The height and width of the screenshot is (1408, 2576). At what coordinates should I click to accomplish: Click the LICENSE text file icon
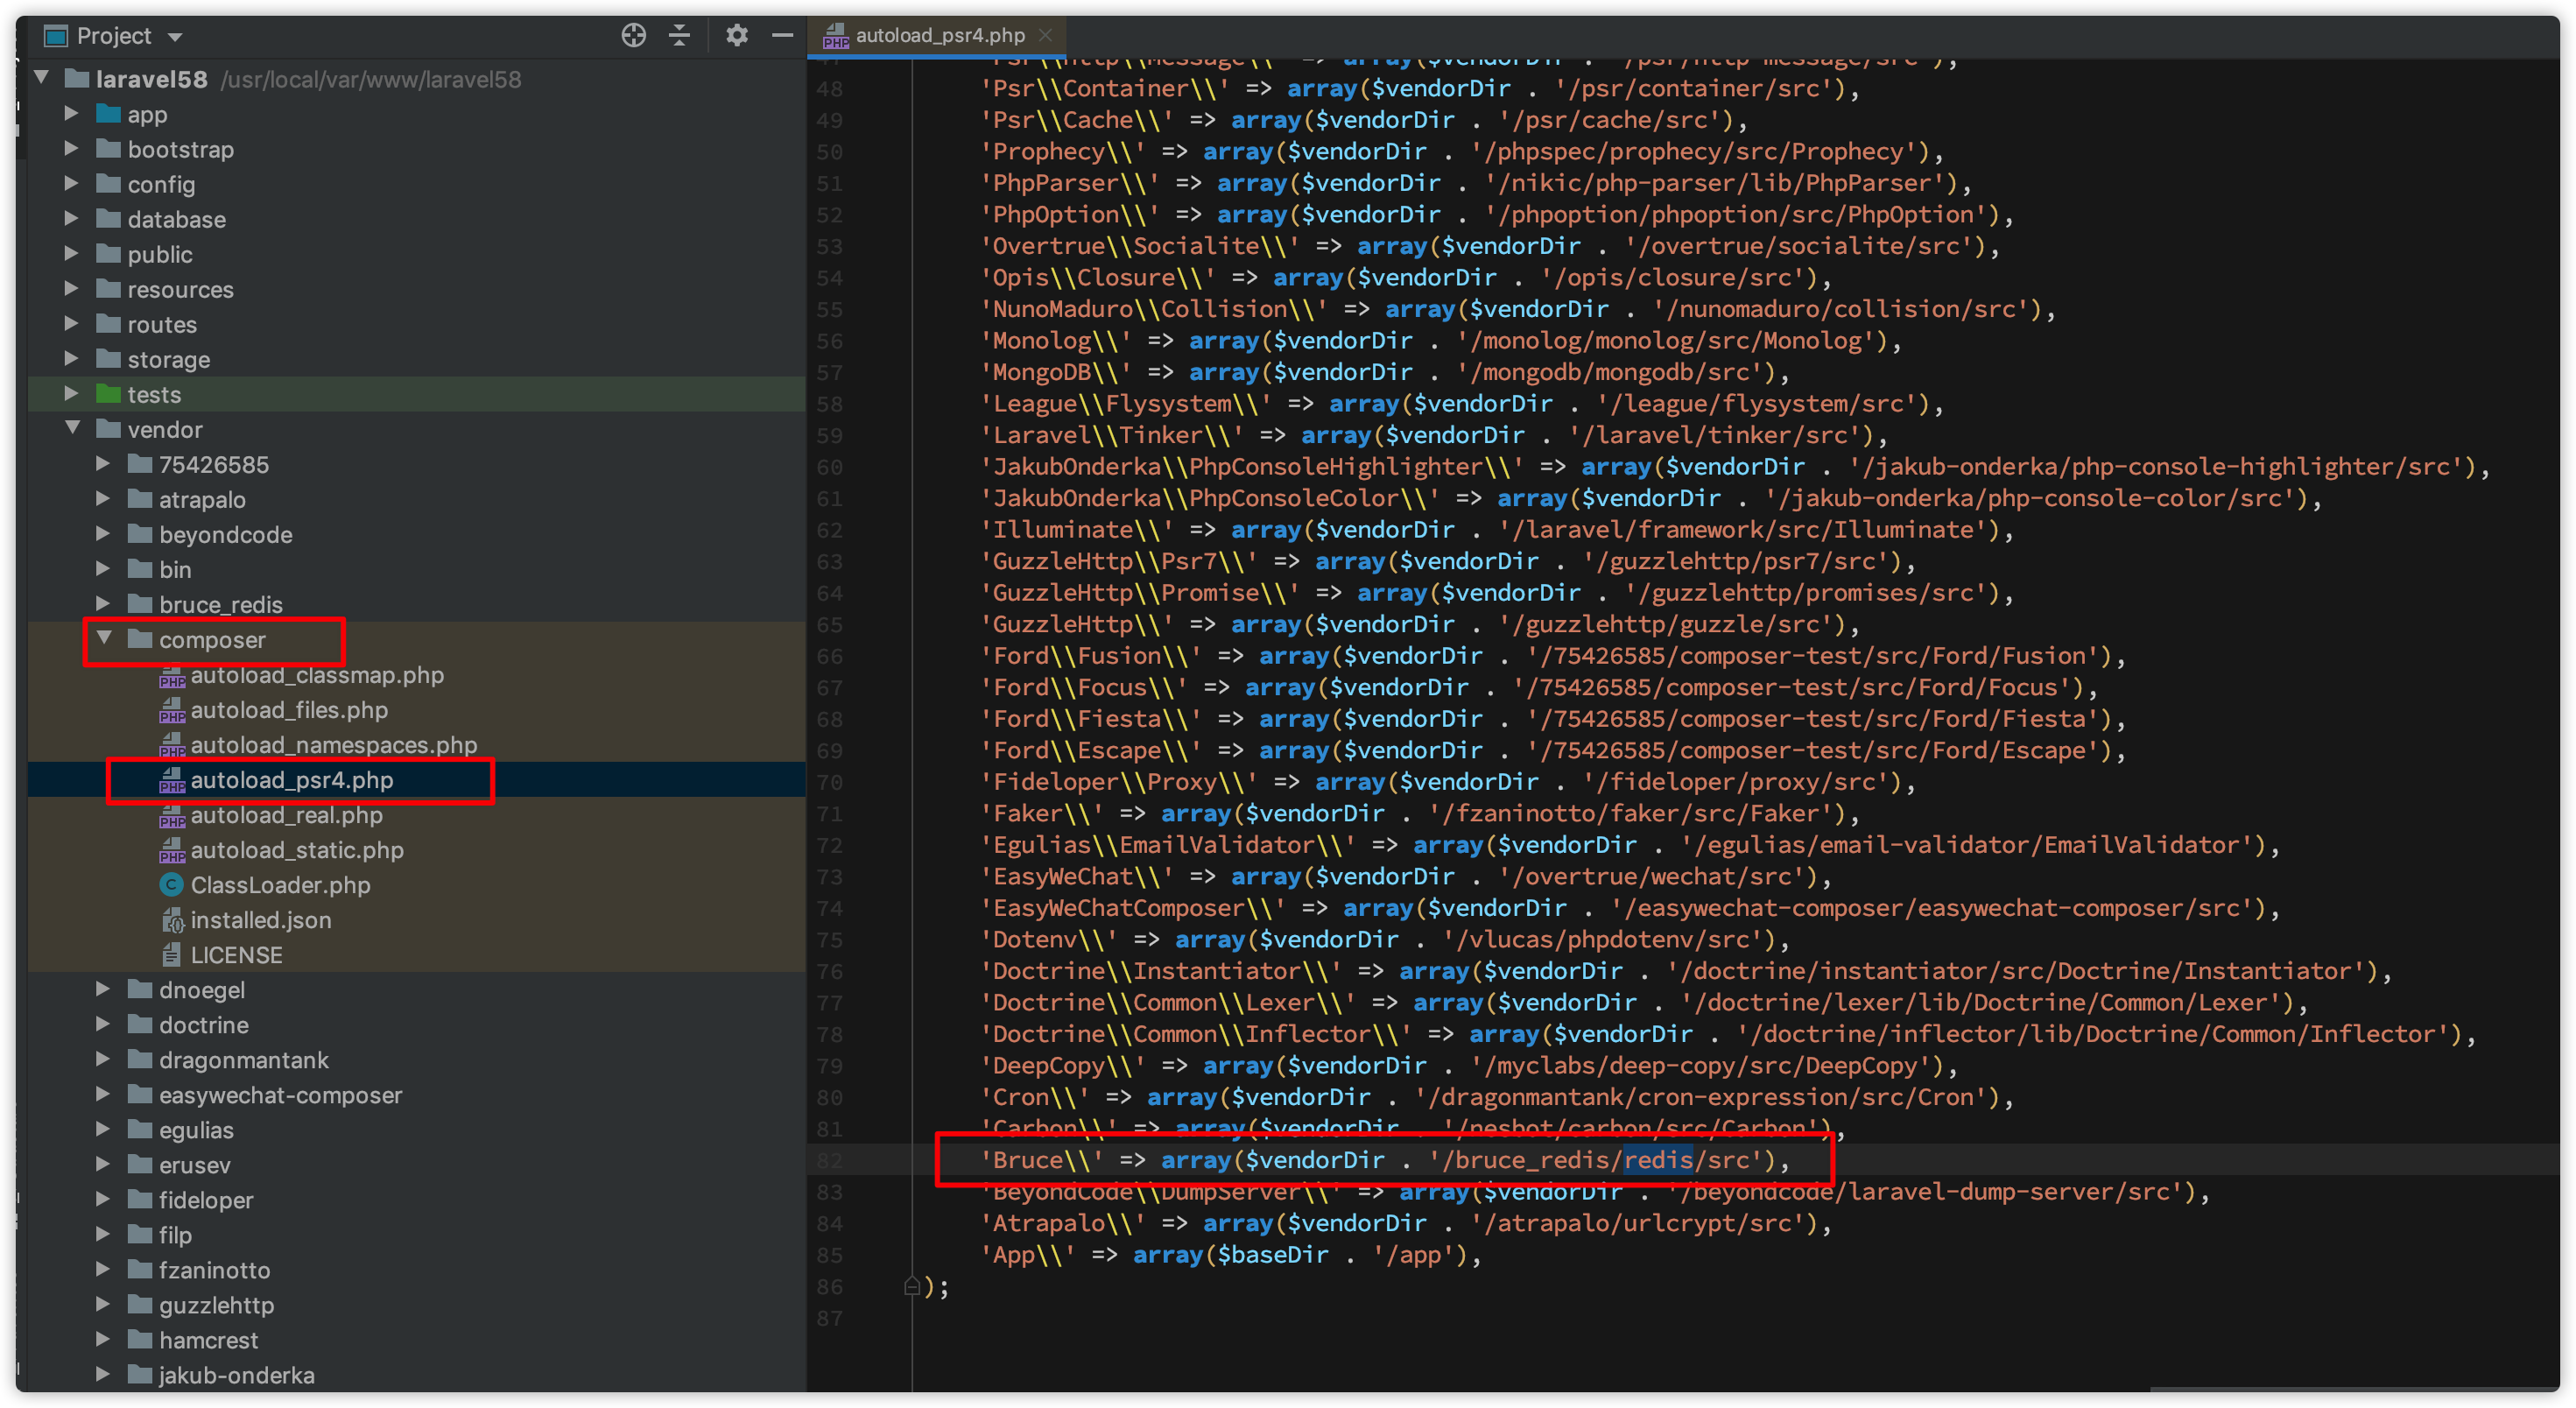coord(171,955)
